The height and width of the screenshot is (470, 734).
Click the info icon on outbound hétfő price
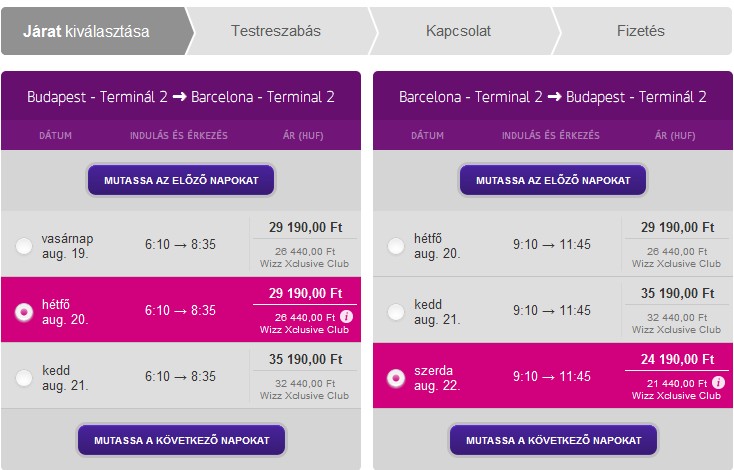(x=346, y=317)
